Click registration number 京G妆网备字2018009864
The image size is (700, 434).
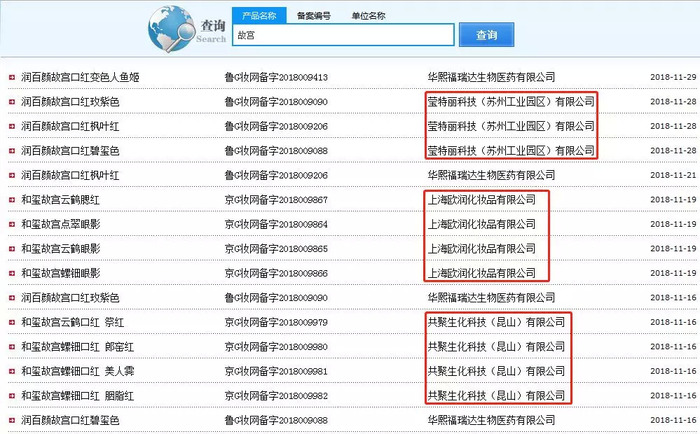[276, 224]
